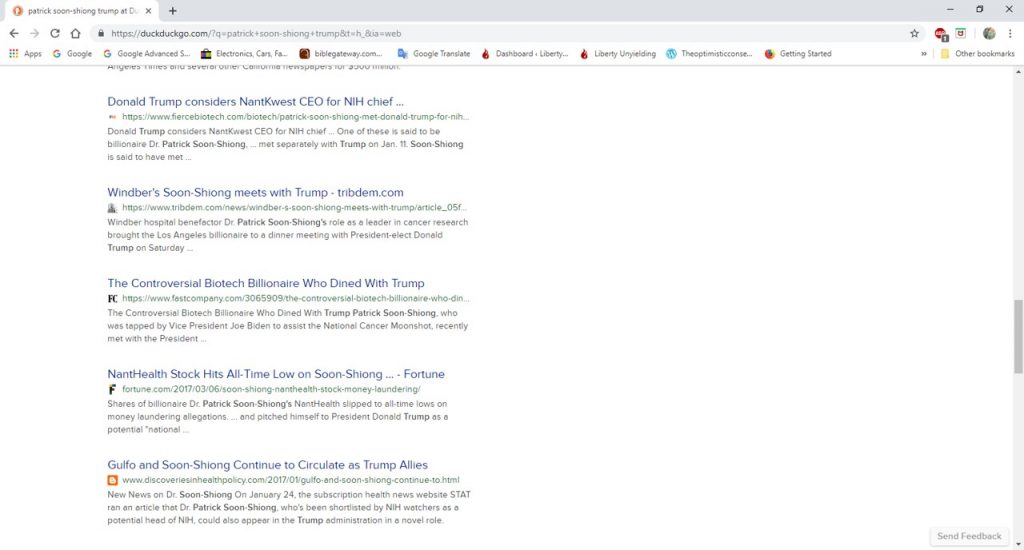Click the Send Feedback button
1024x550 pixels.
[968, 536]
